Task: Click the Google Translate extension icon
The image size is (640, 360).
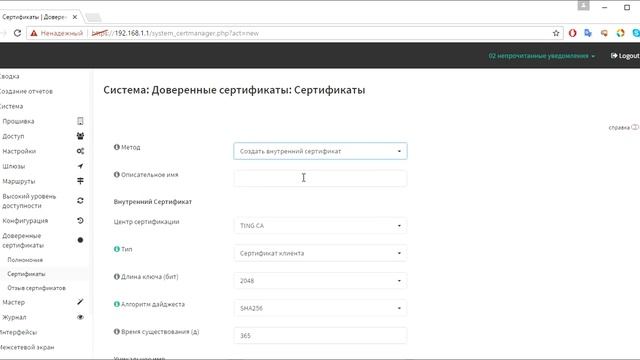Action: [588, 33]
